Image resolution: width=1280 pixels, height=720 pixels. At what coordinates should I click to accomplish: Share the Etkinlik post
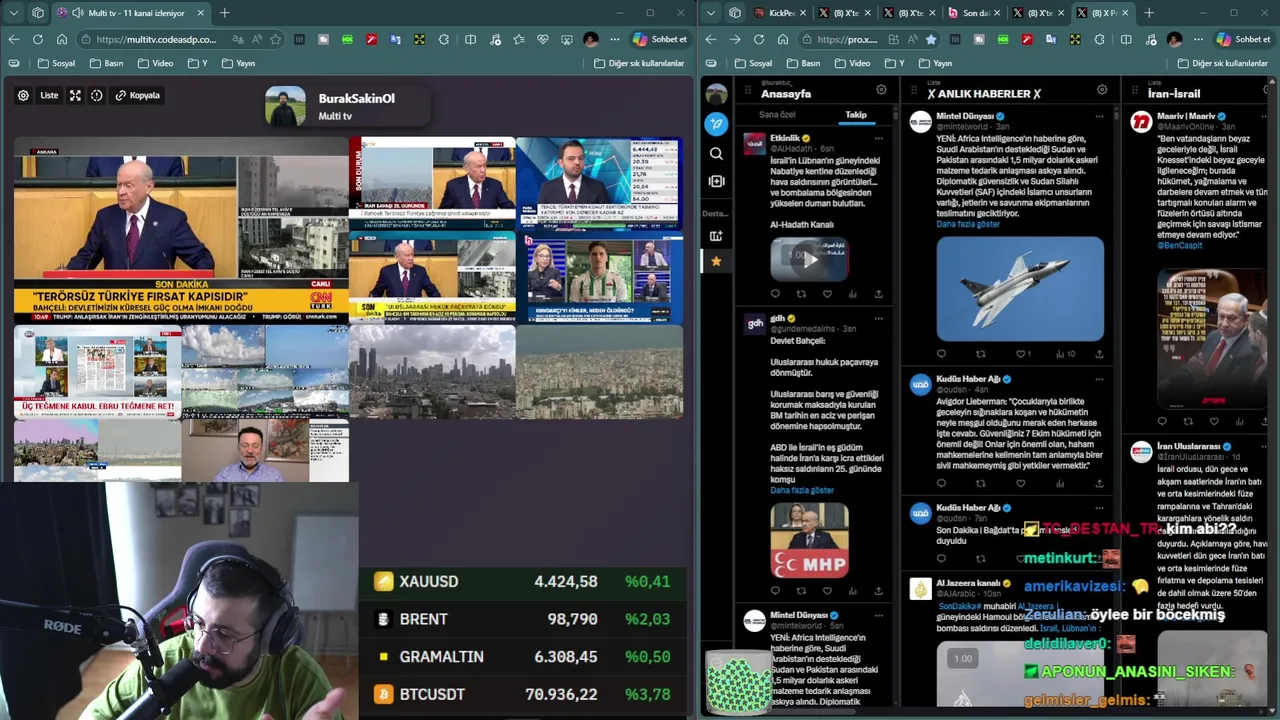coord(879,294)
